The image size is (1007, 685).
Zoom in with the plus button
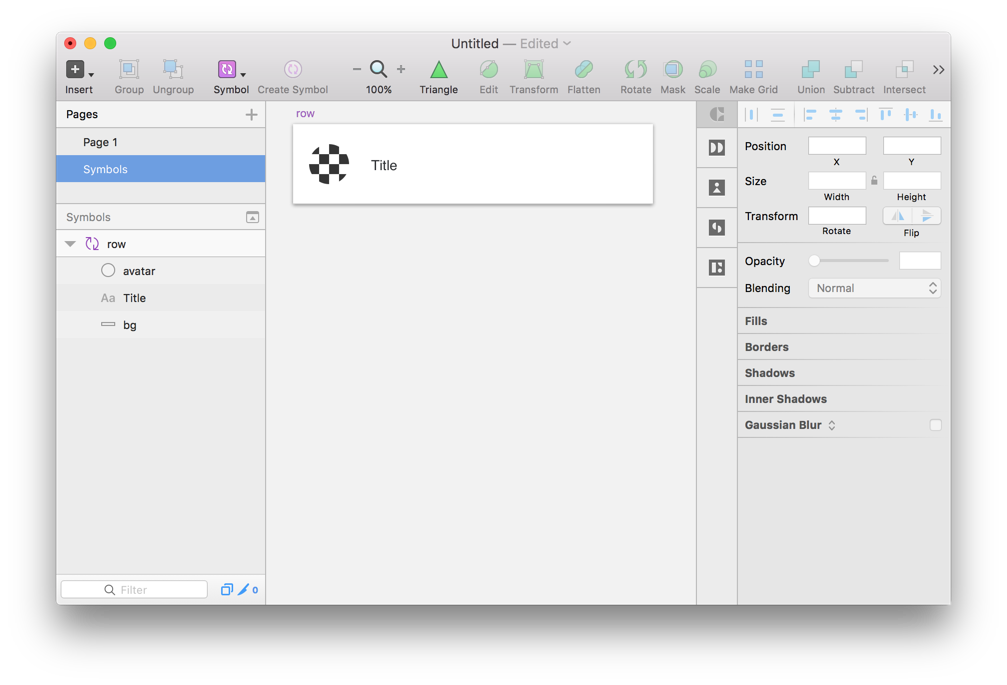tap(401, 69)
